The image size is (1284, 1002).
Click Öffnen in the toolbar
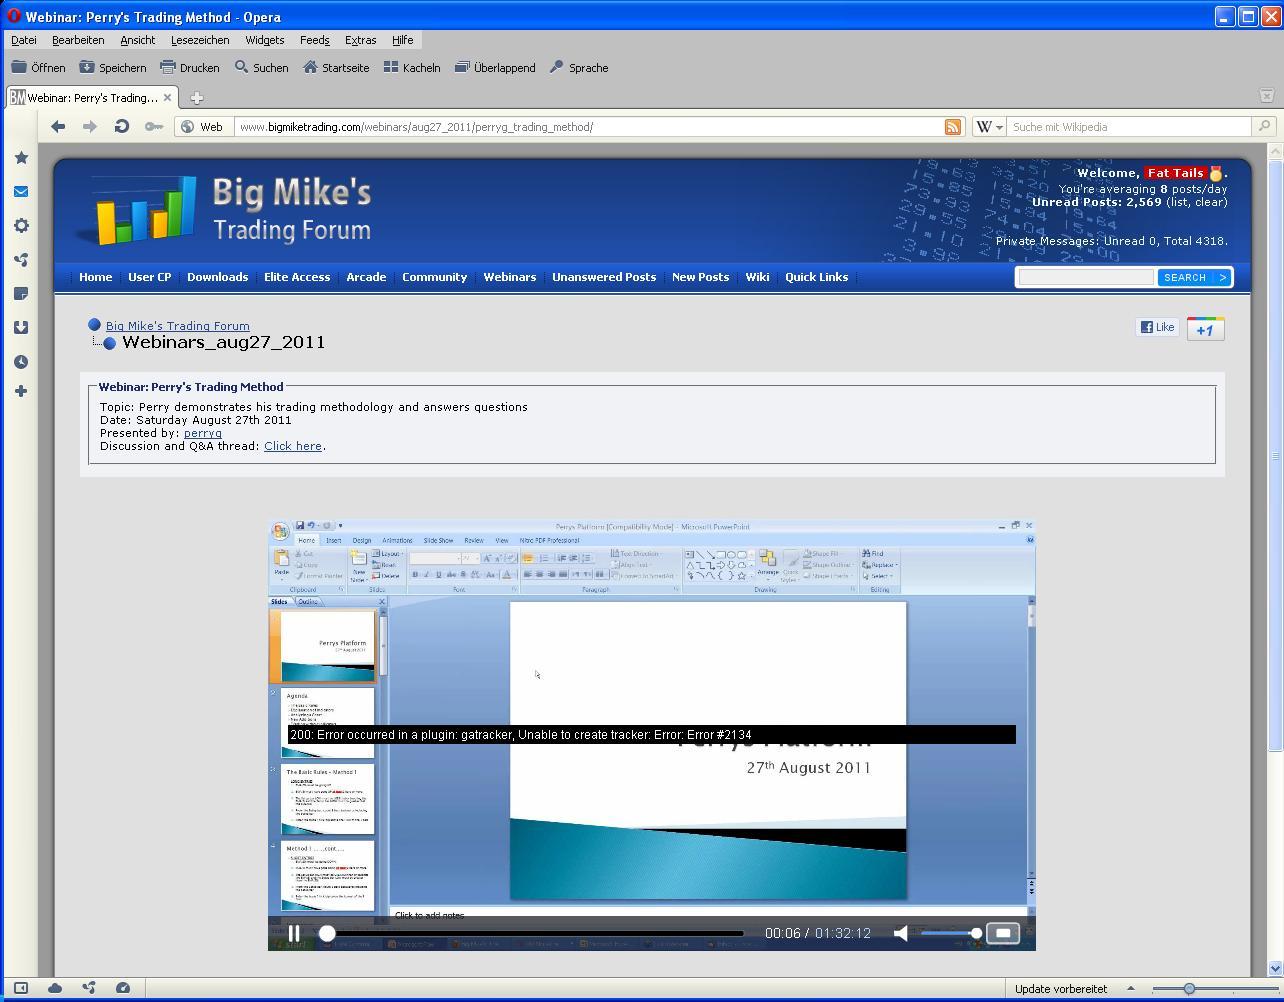pos(39,68)
